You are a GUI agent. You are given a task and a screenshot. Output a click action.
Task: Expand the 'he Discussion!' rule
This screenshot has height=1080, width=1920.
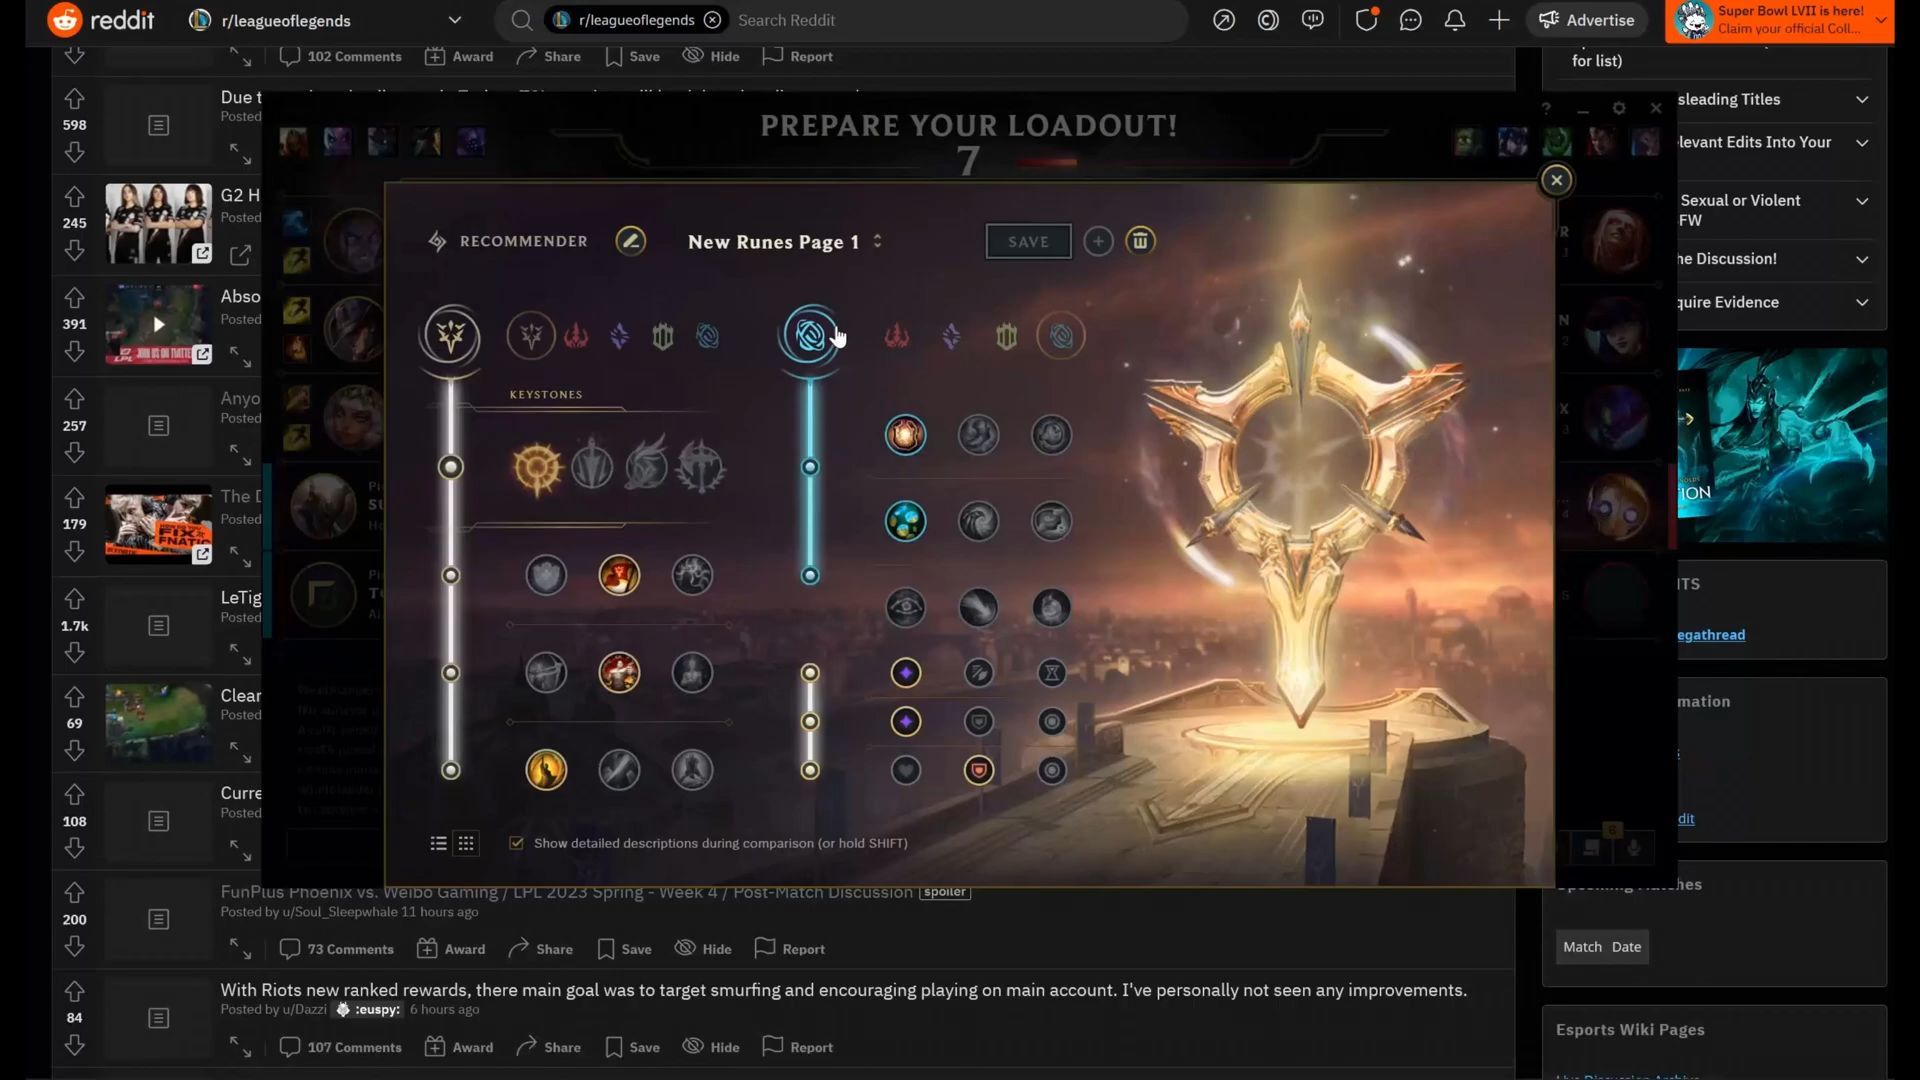point(1862,259)
